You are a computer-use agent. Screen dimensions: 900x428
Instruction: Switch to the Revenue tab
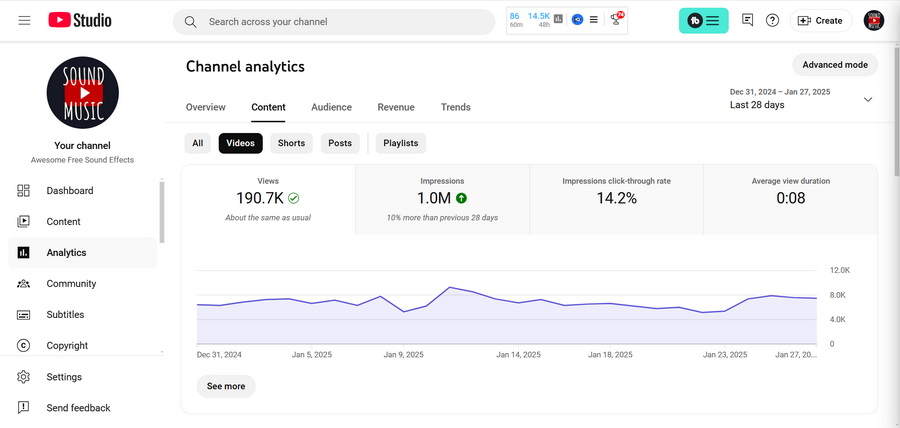click(396, 107)
